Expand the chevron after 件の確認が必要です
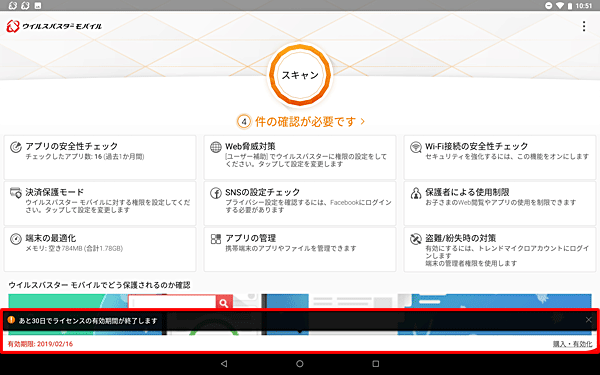The image size is (600, 375). point(362,122)
